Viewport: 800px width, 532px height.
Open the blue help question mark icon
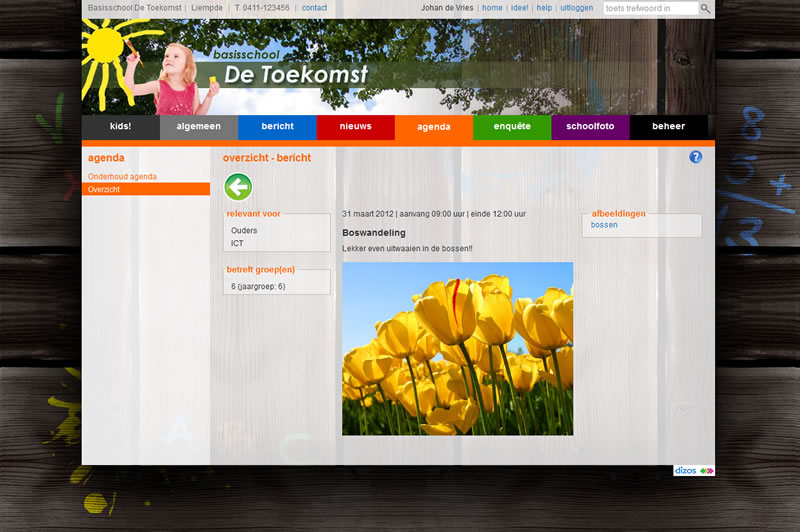click(696, 157)
